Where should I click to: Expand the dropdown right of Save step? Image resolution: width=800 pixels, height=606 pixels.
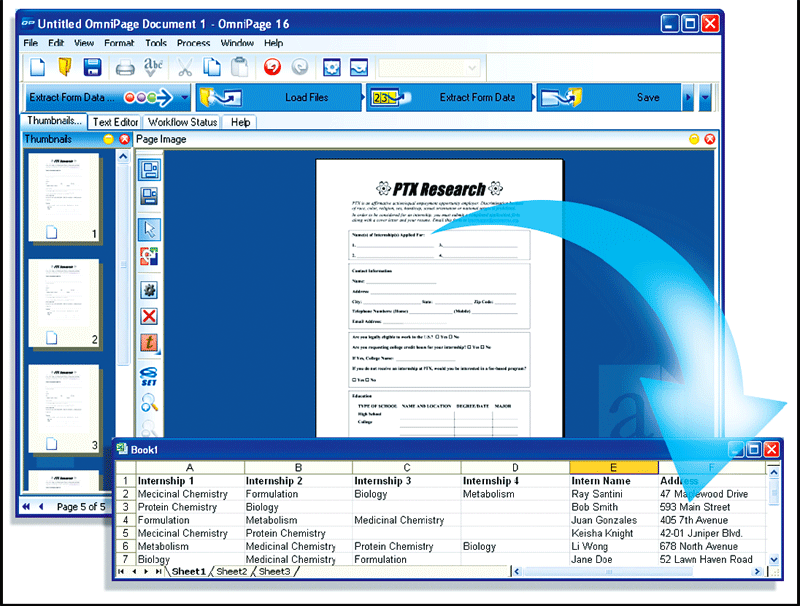706,98
